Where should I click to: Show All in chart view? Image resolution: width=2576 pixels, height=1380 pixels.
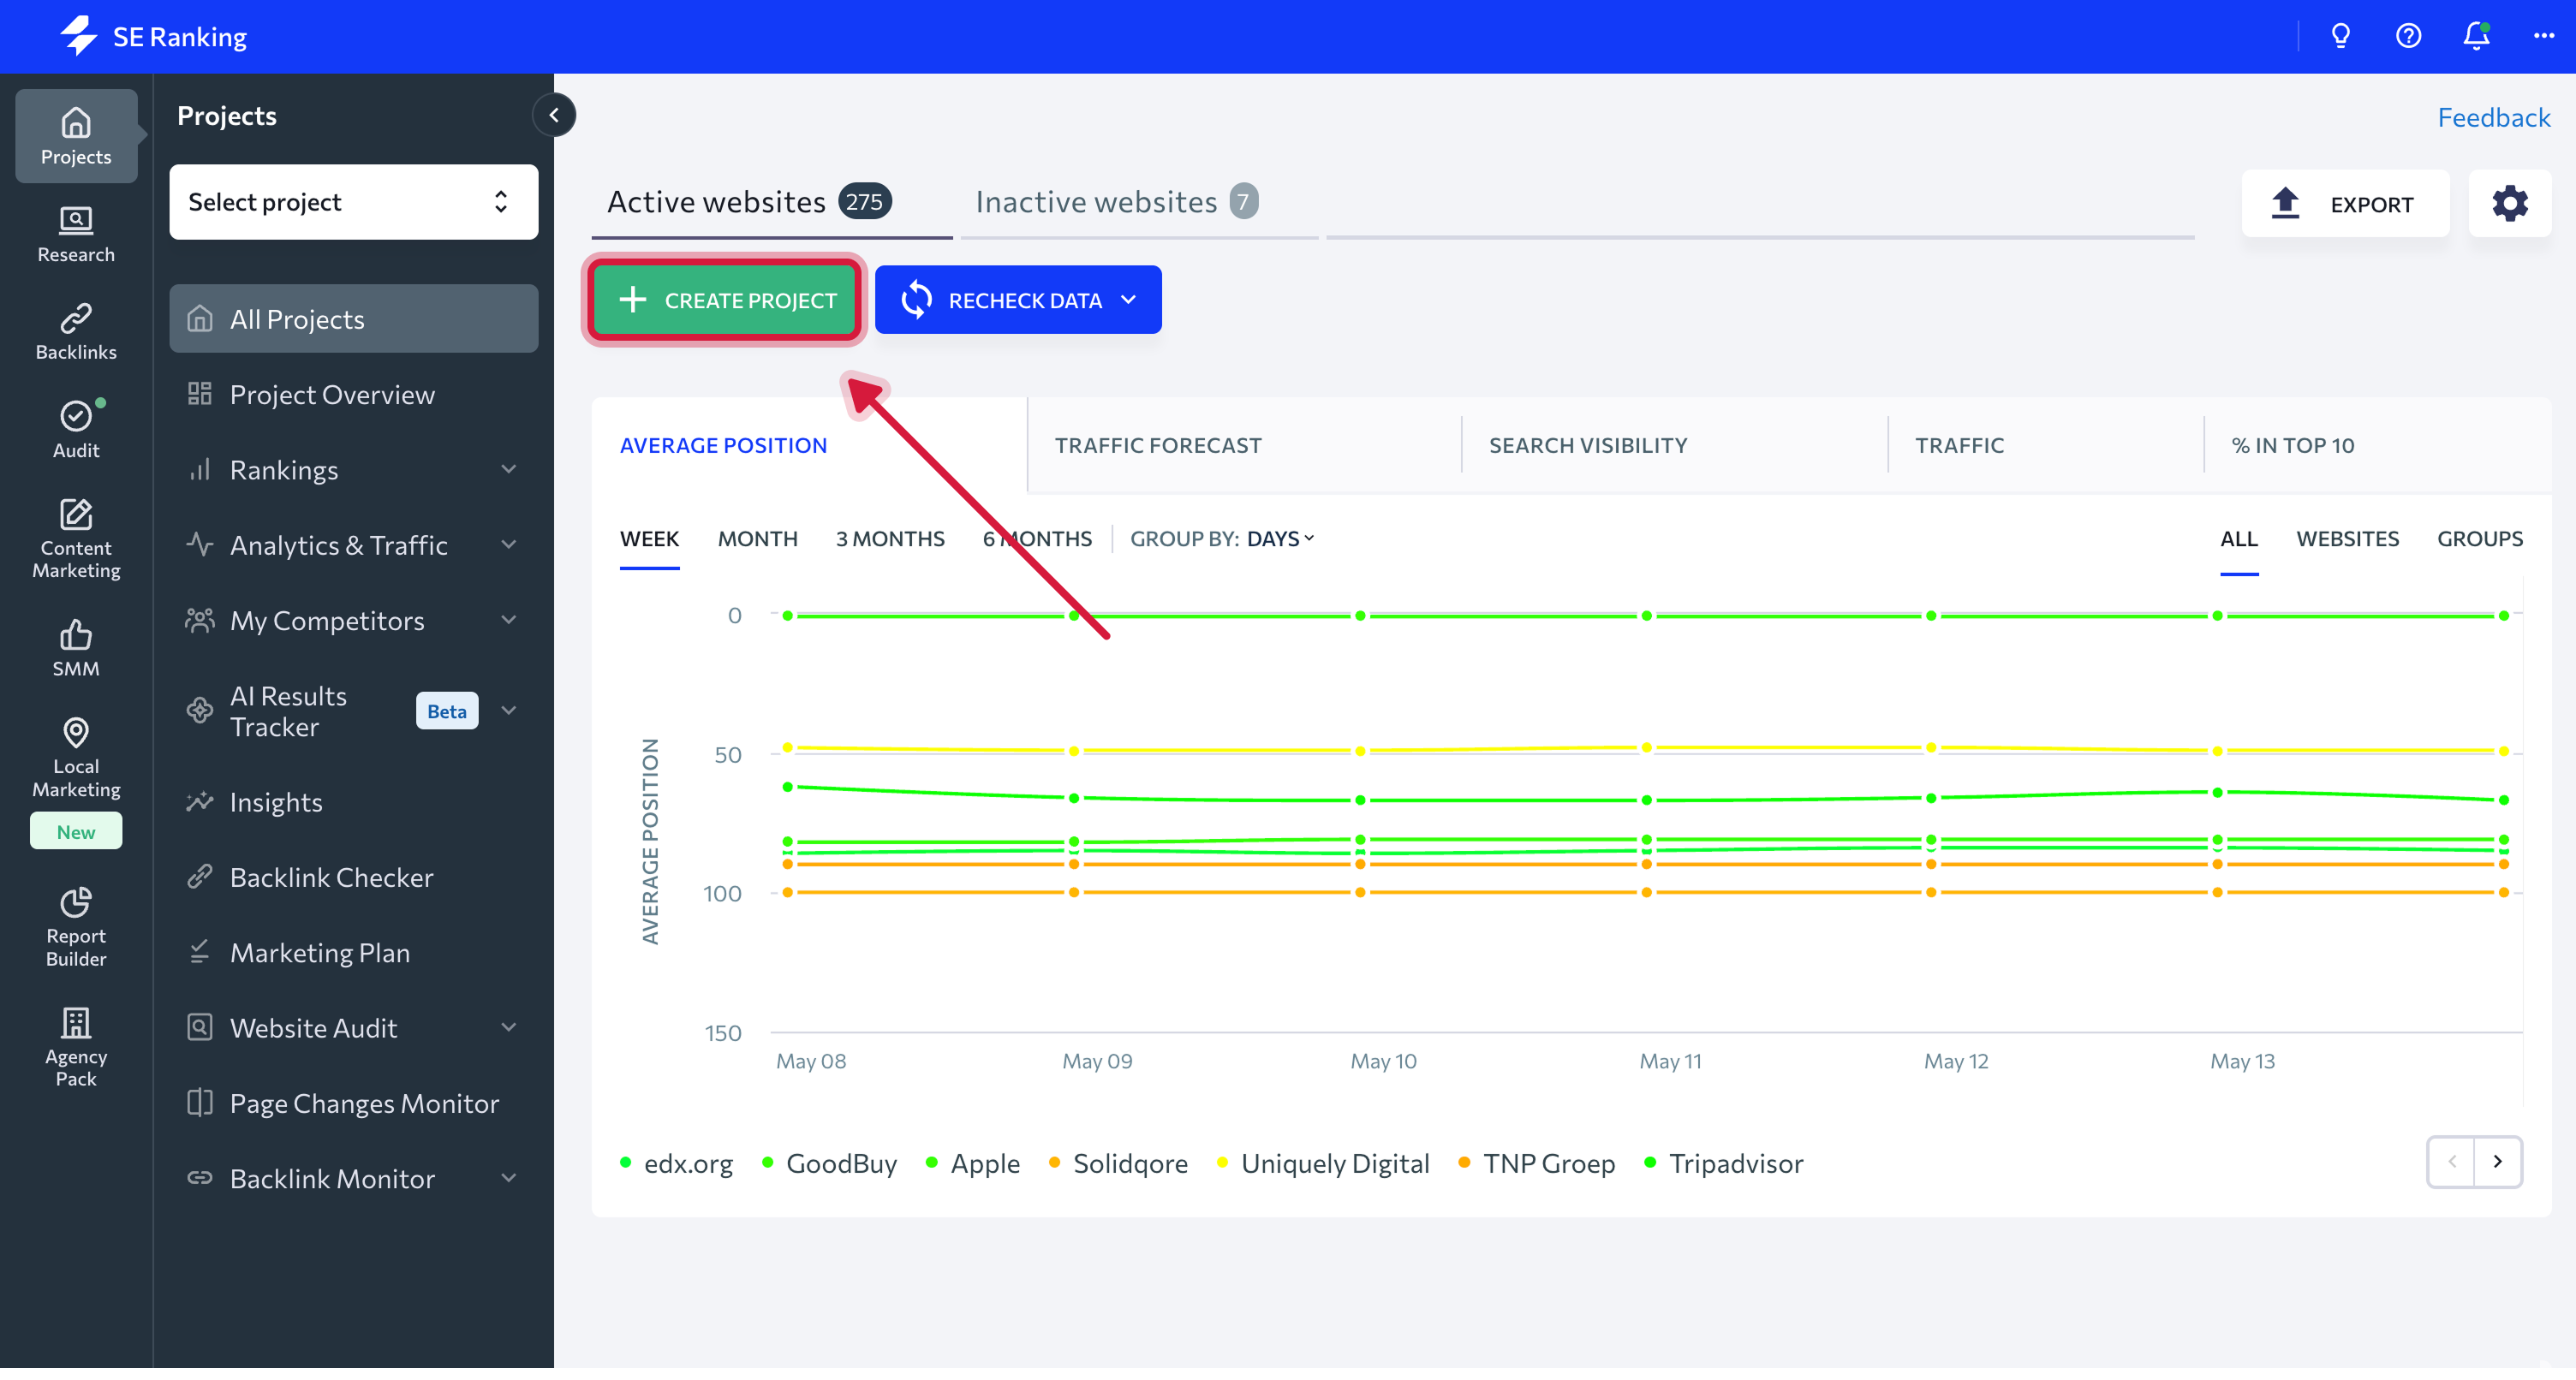click(x=2238, y=539)
